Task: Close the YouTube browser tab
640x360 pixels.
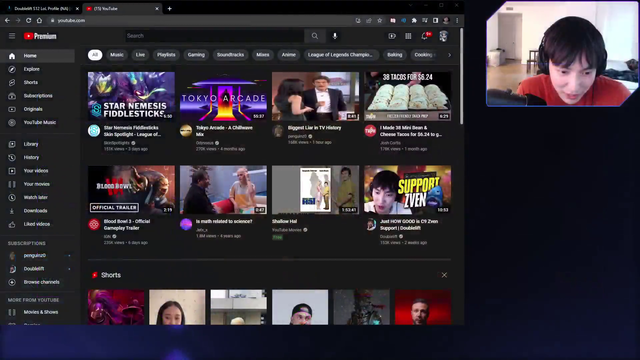Action: [157, 9]
